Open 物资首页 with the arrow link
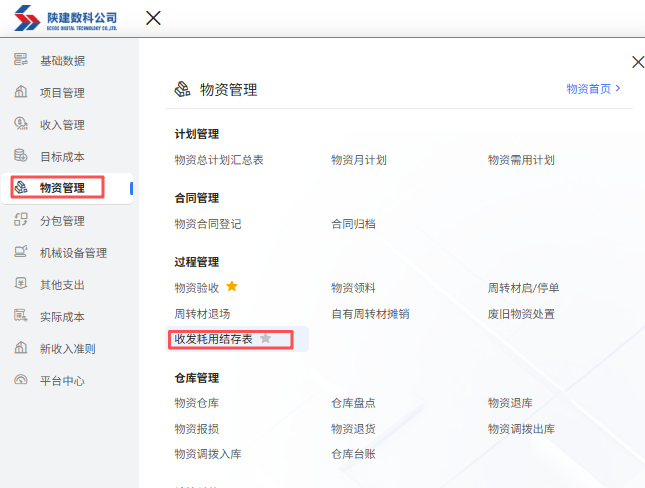 tap(593, 89)
